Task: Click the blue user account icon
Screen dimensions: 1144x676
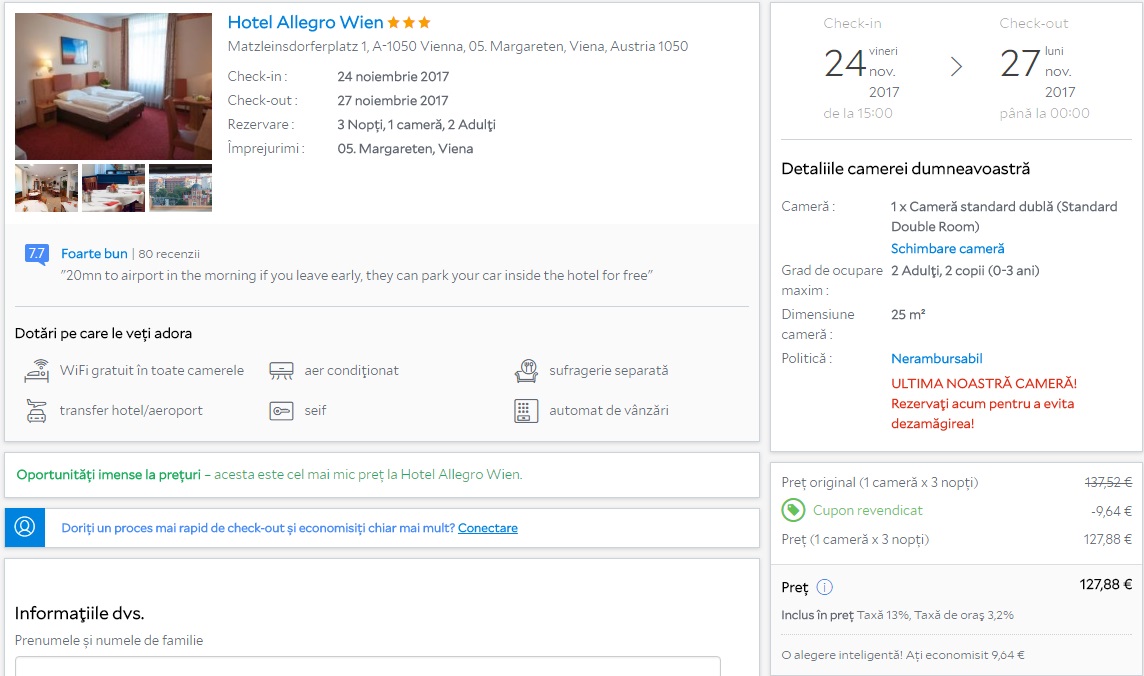Action: (25, 528)
